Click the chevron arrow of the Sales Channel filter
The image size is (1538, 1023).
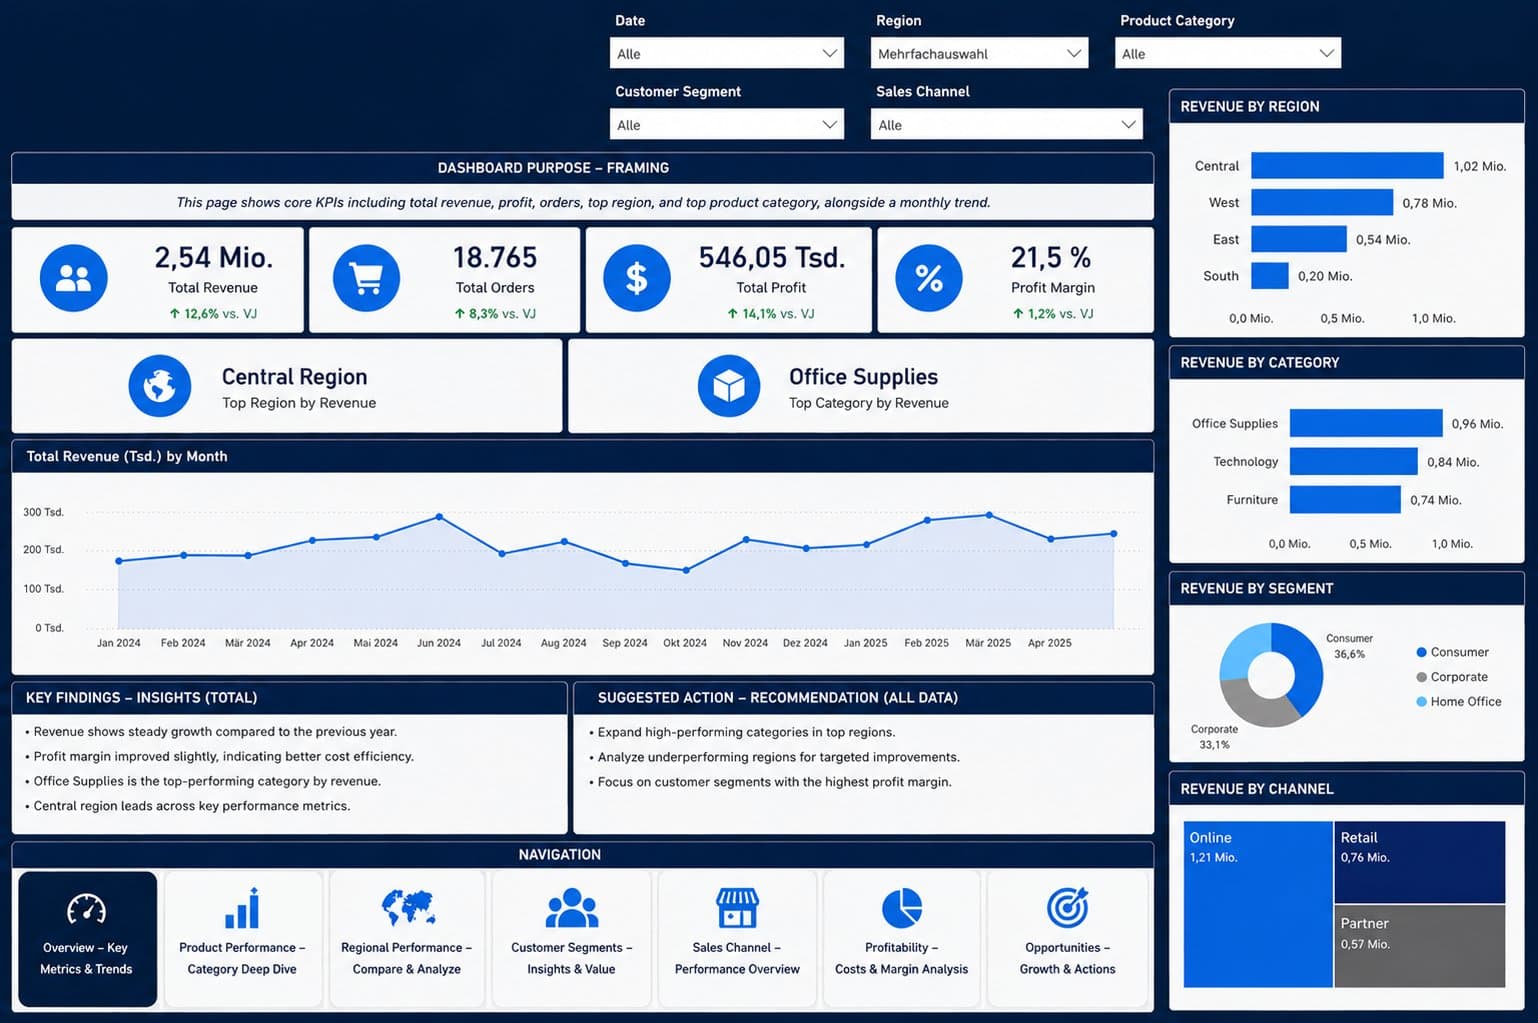pos(1128,124)
